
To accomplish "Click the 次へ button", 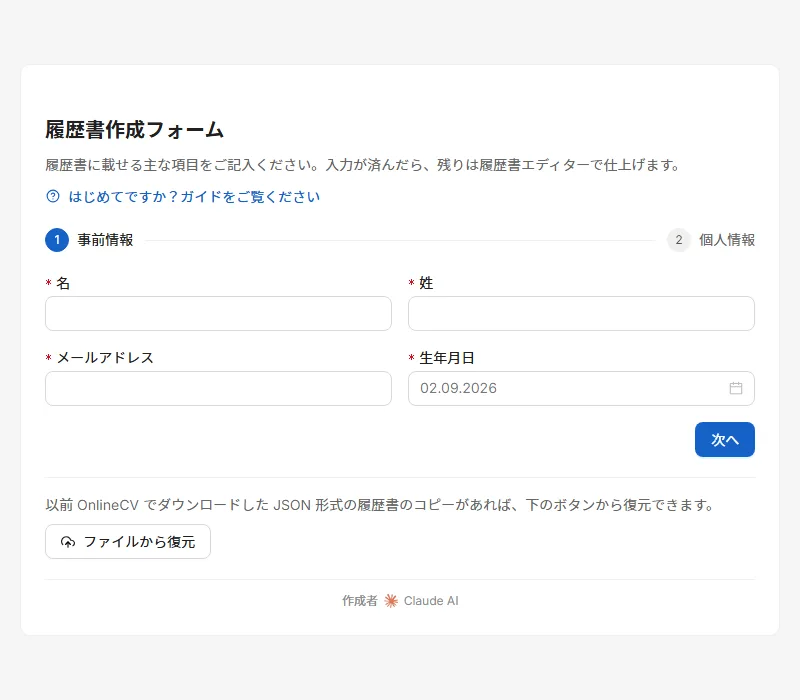I will coord(724,439).
